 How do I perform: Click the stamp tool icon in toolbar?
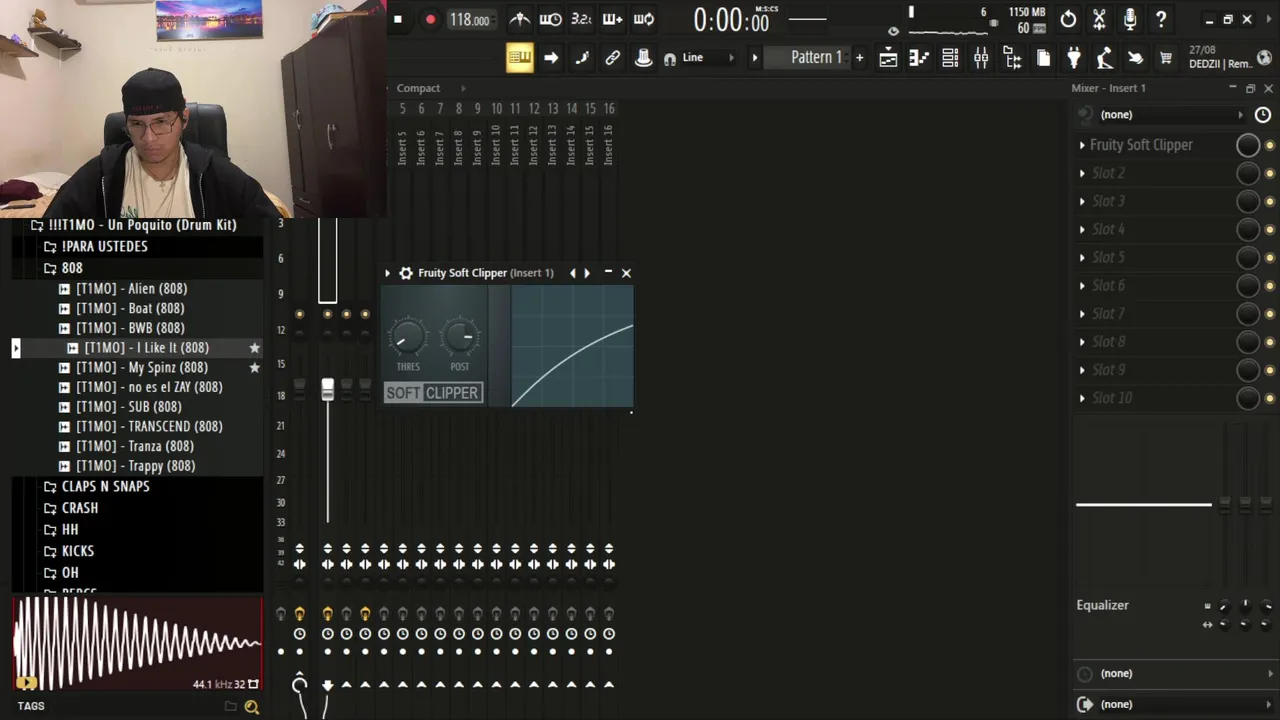tap(643, 58)
